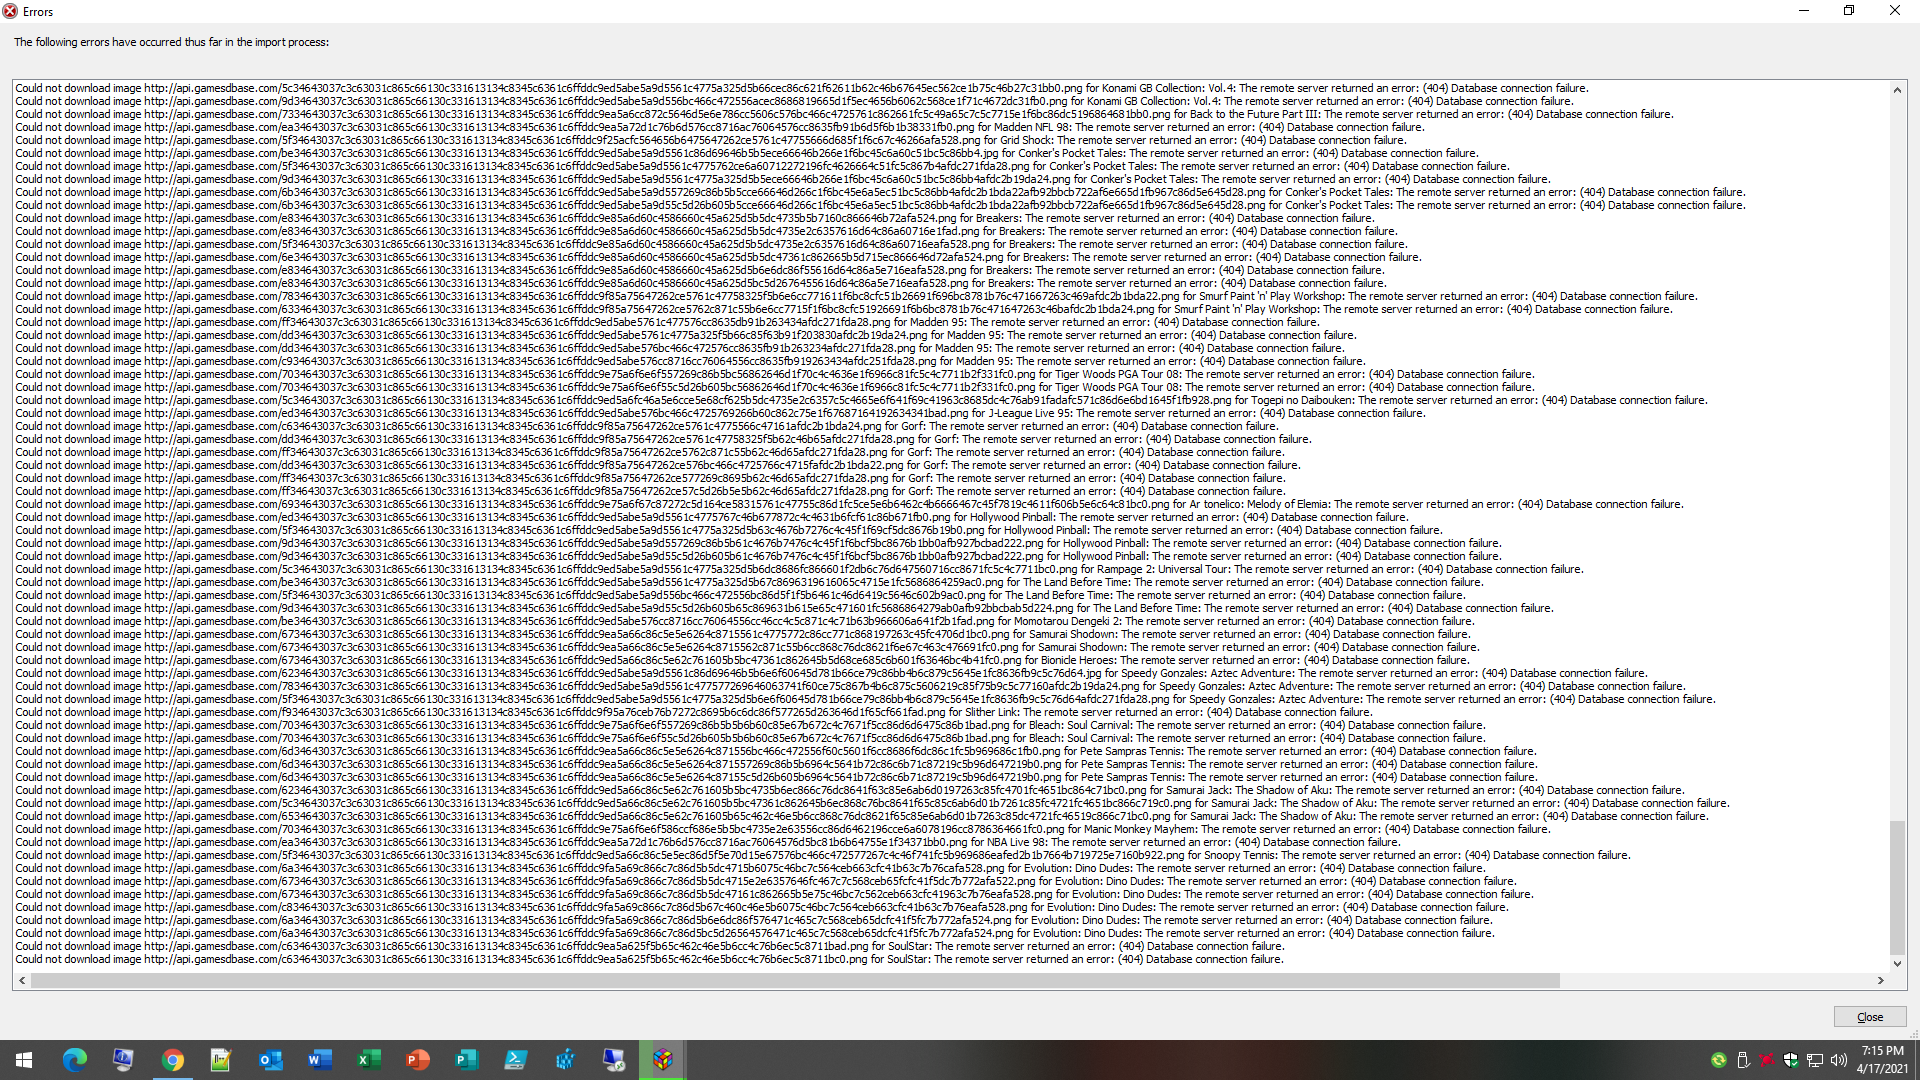Image resolution: width=1920 pixels, height=1080 pixels.
Task: Click the Close button in Errors dialog
Action: click(1869, 1017)
